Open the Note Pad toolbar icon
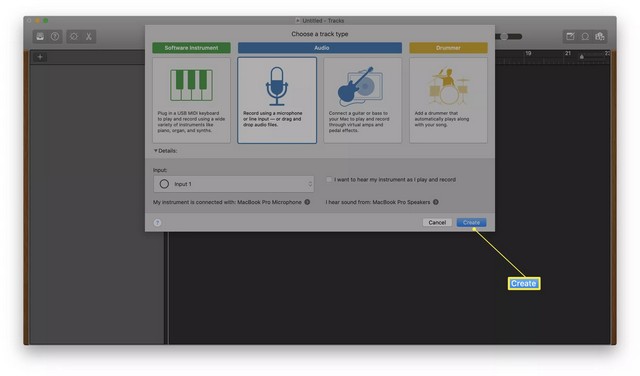 coord(570,36)
